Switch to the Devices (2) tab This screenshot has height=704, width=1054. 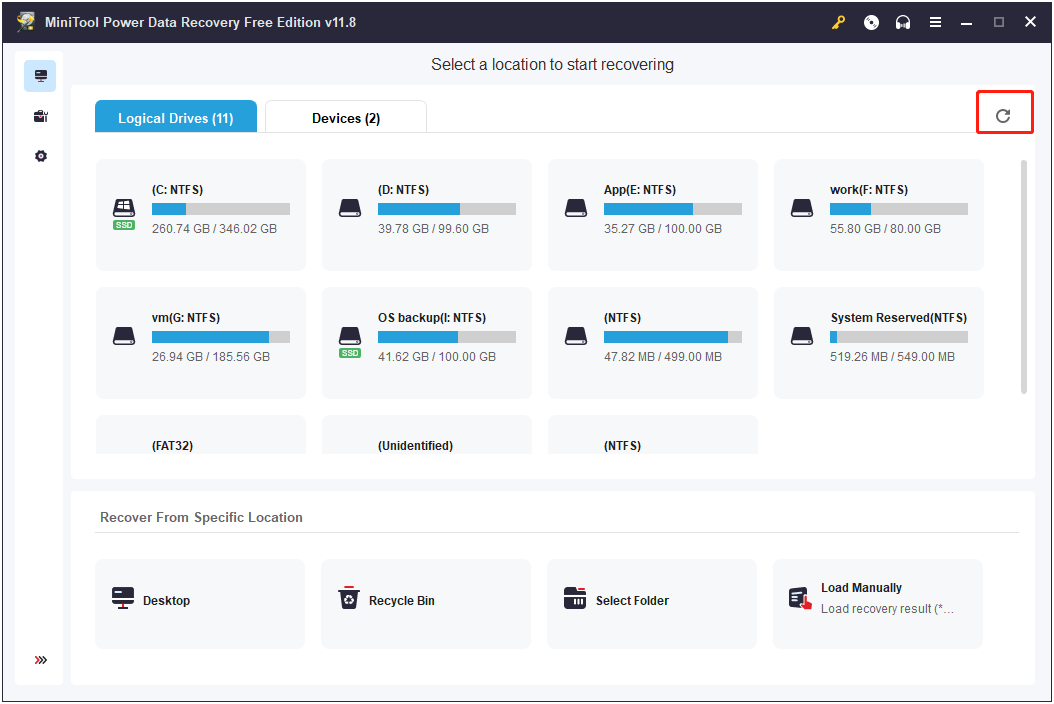click(x=346, y=117)
